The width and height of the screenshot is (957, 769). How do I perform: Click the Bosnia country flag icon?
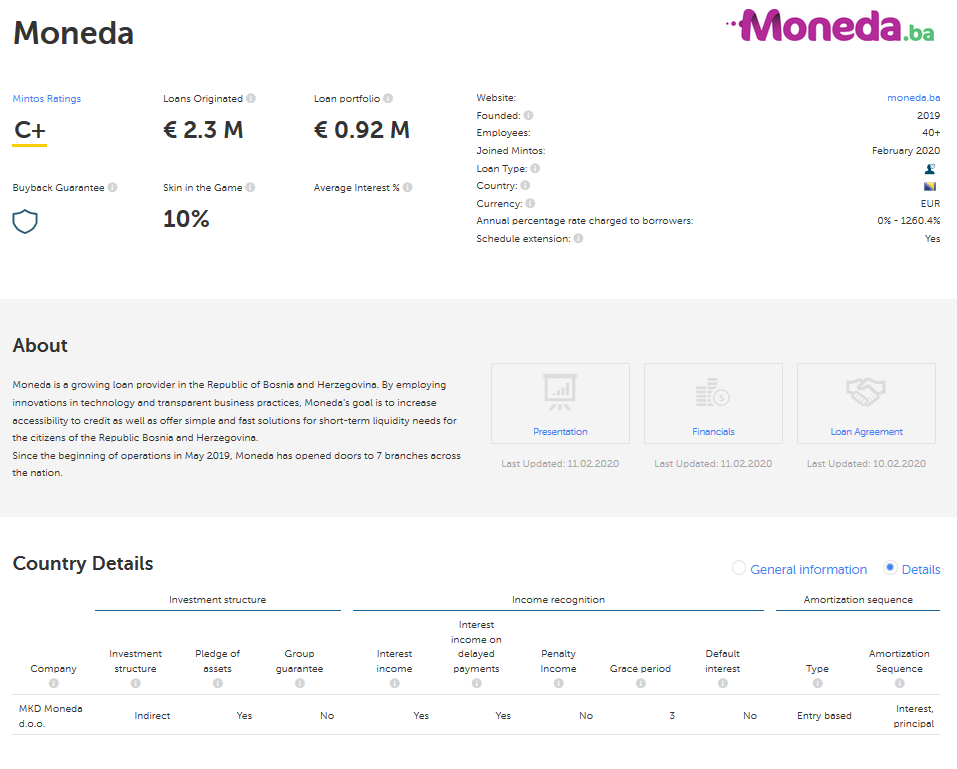930,186
